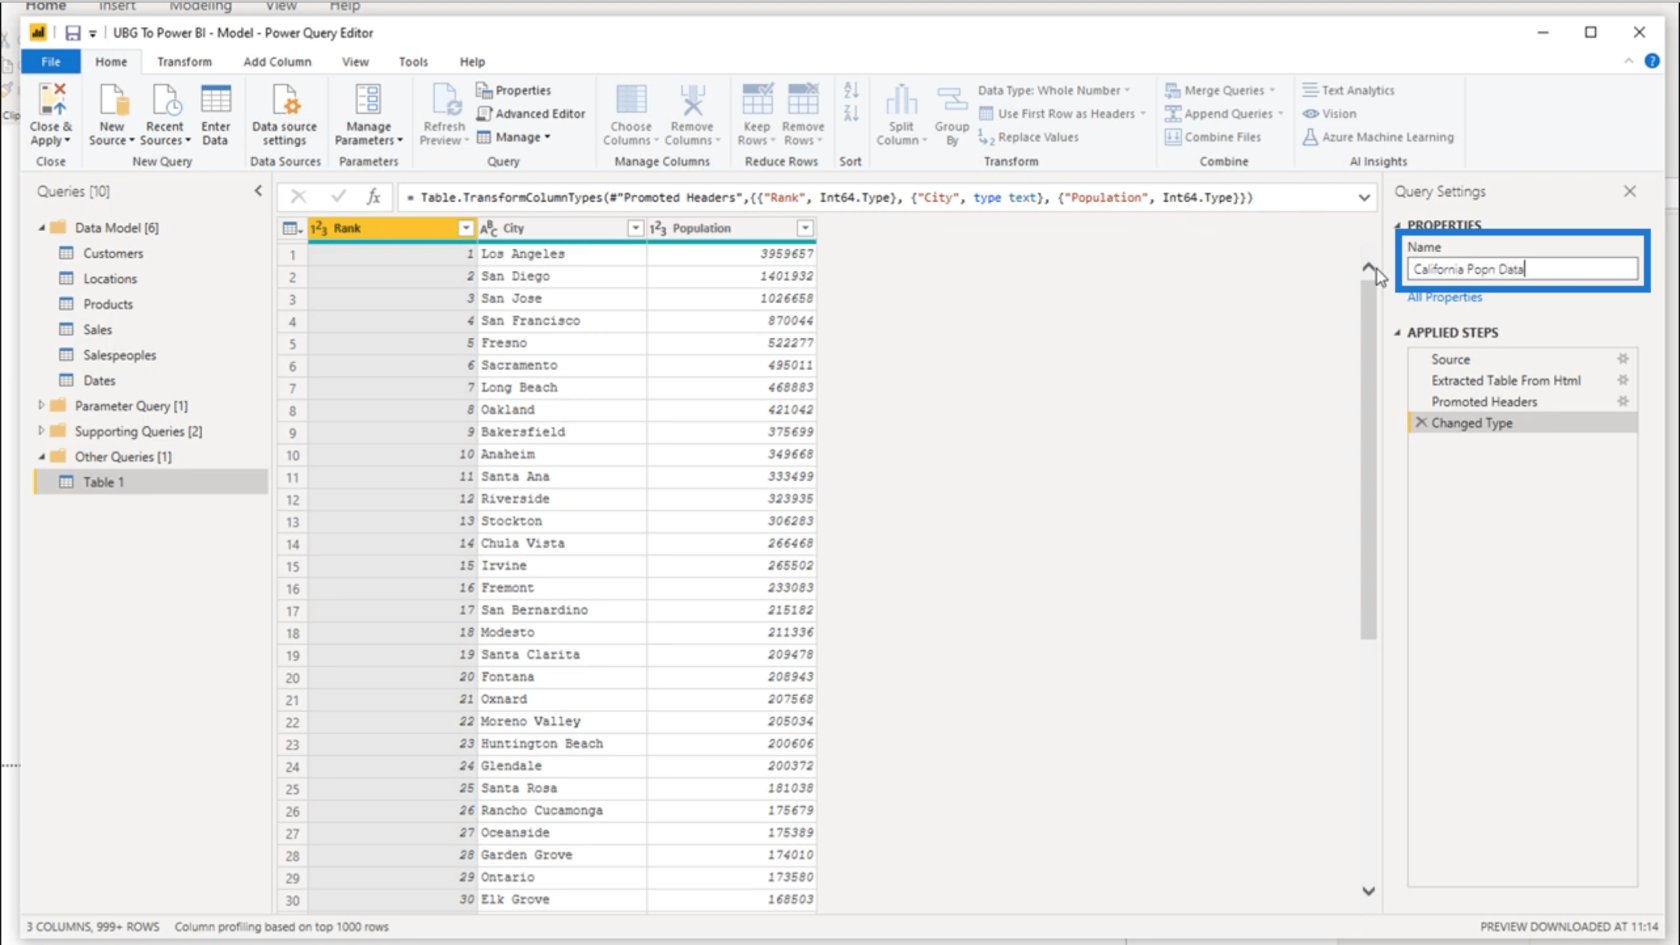Click the Split Column icon
This screenshot has width=1680, height=945.
pyautogui.click(x=901, y=101)
